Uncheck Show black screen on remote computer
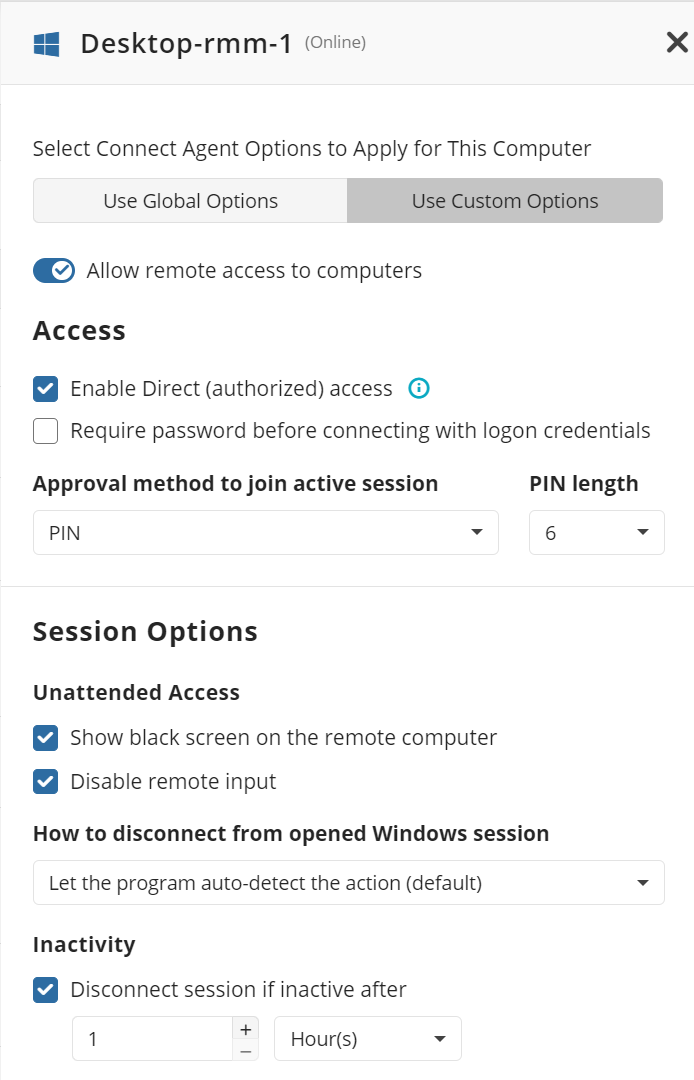694x1080 pixels. click(45, 737)
